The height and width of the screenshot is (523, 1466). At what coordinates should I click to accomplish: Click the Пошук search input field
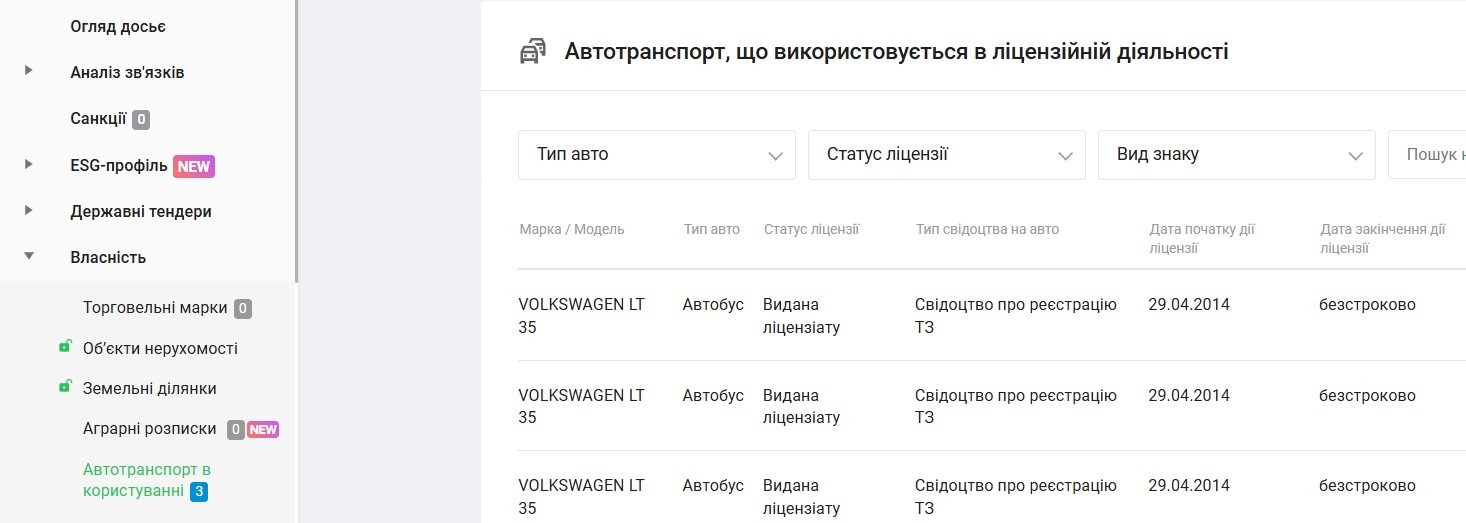(x=1430, y=155)
